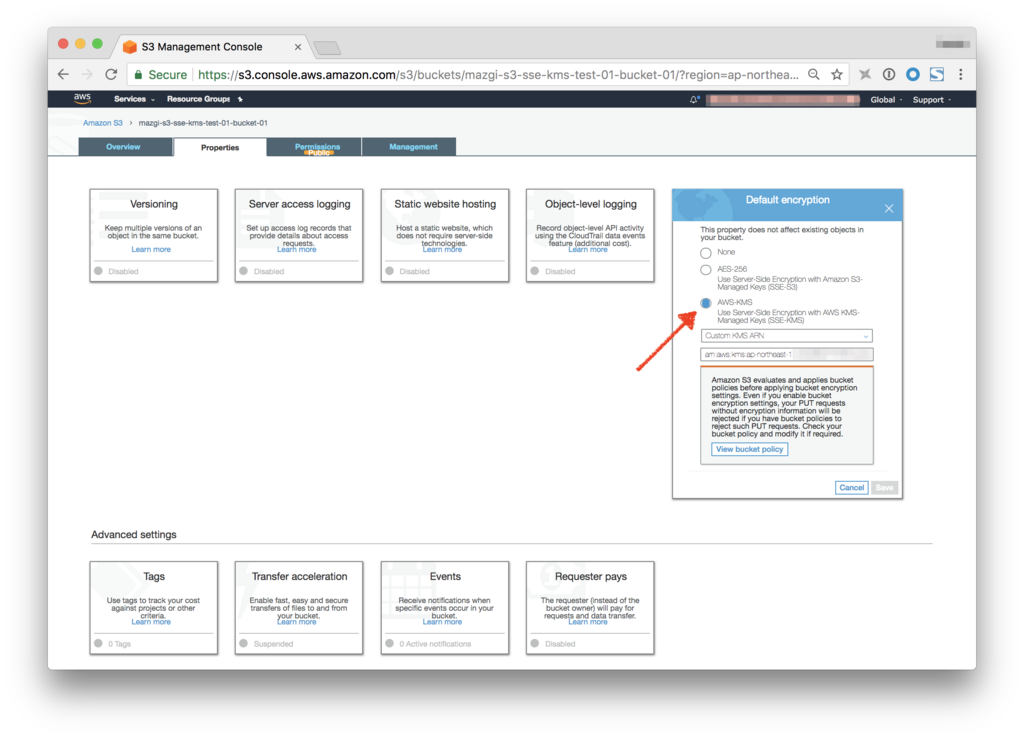Open a new browser tab
This screenshot has height=738, width=1024.
pos(327,48)
